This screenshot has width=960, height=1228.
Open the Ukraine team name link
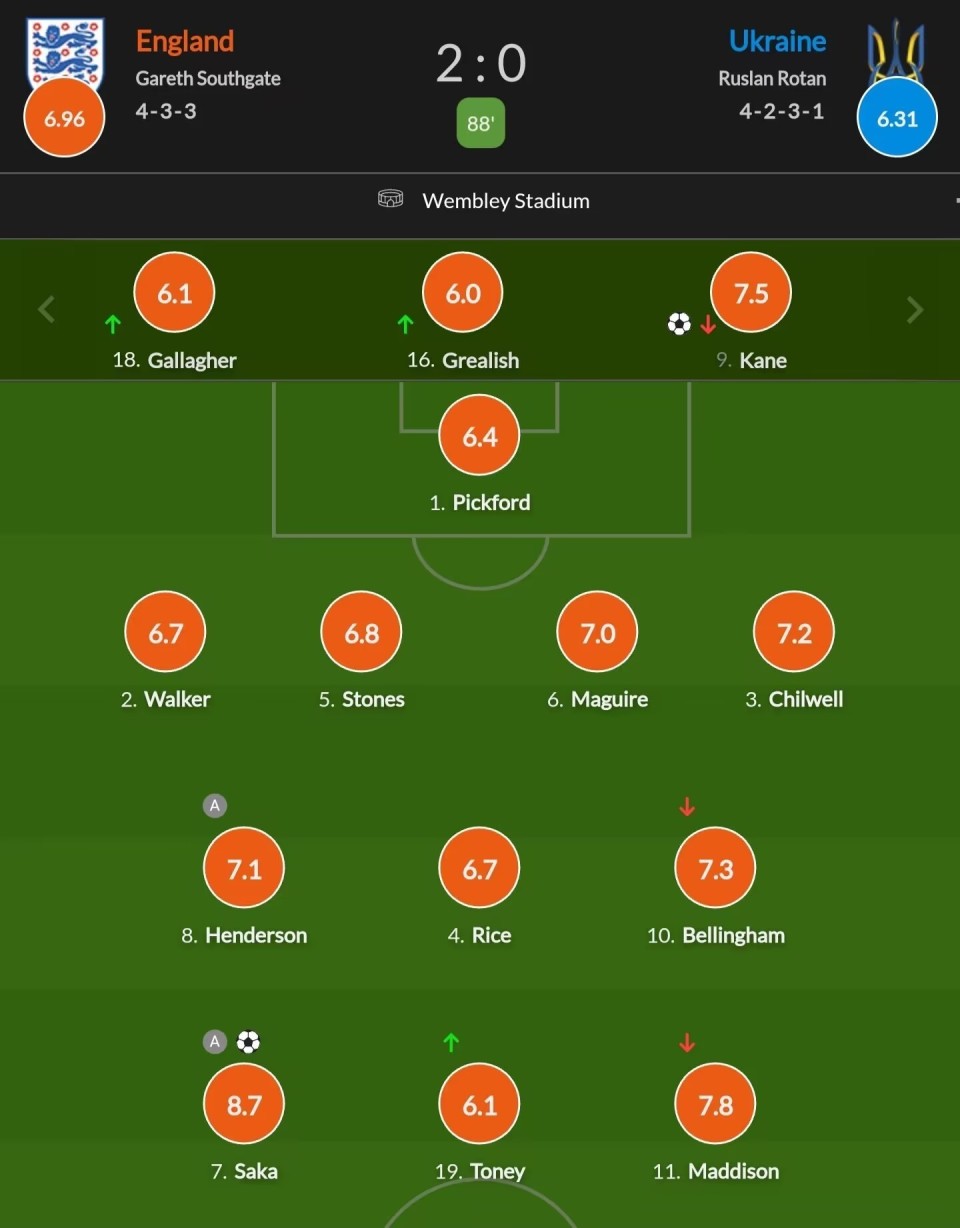777,41
